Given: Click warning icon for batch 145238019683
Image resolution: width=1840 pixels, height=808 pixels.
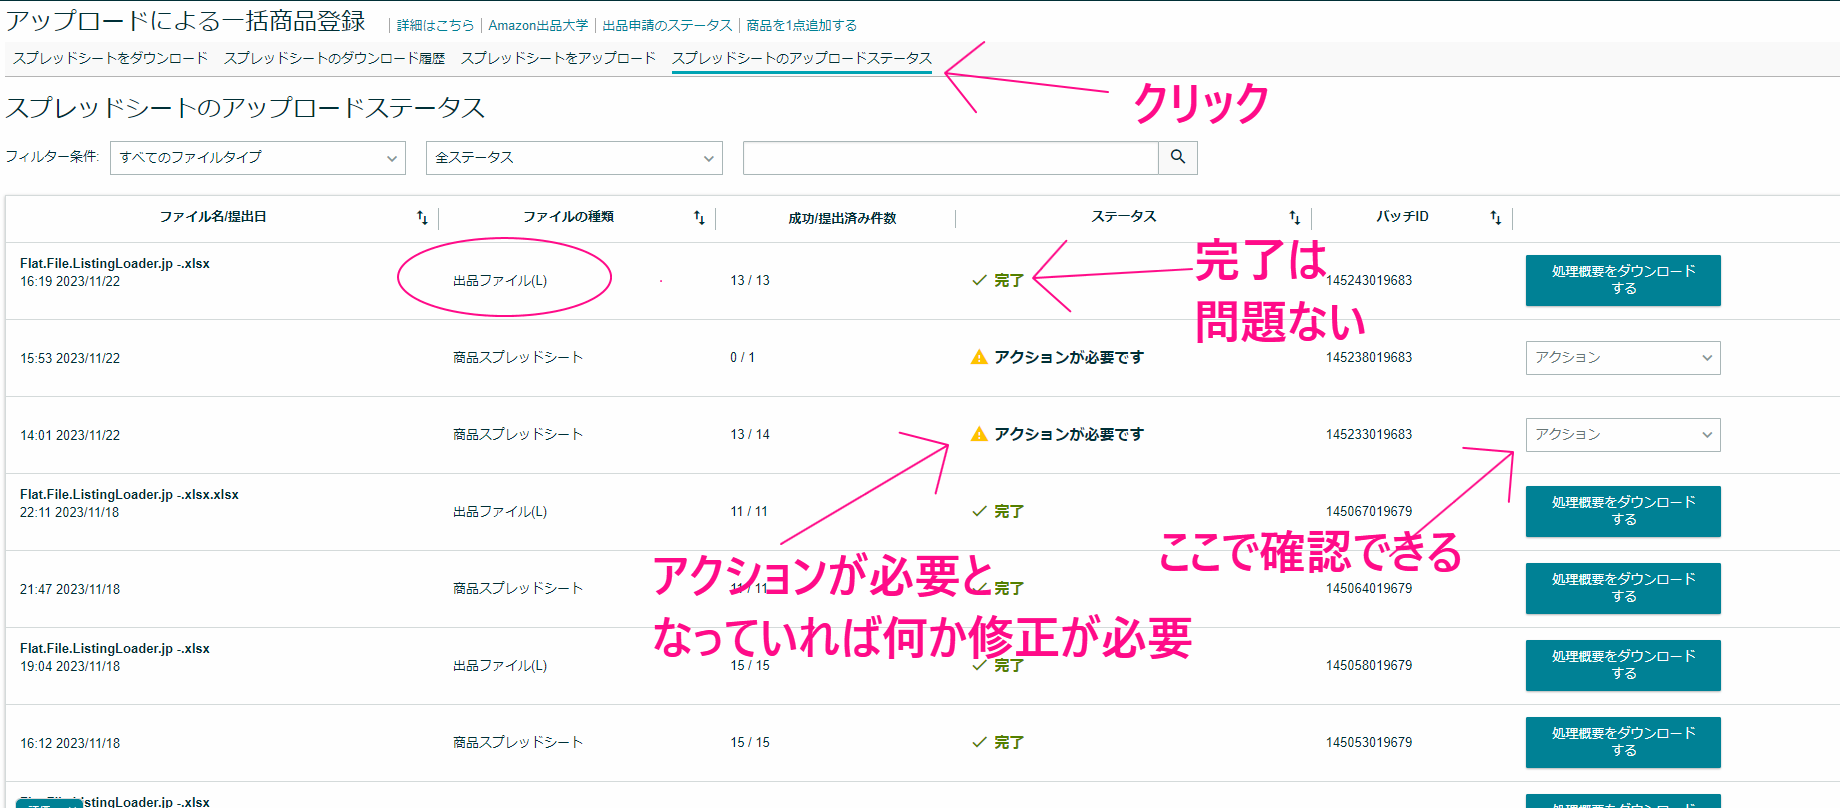Looking at the screenshot, I should click(979, 357).
